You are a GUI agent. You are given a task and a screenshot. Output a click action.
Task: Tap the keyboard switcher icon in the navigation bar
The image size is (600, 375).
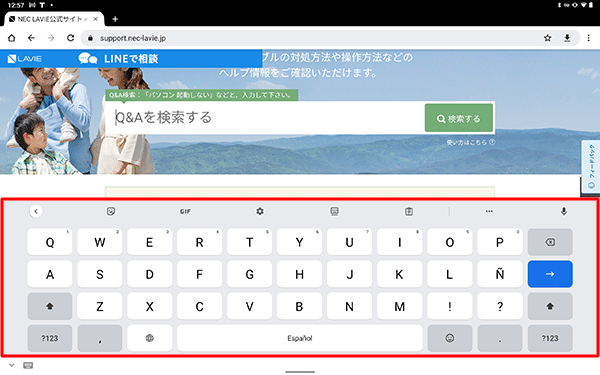tap(28, 365)
